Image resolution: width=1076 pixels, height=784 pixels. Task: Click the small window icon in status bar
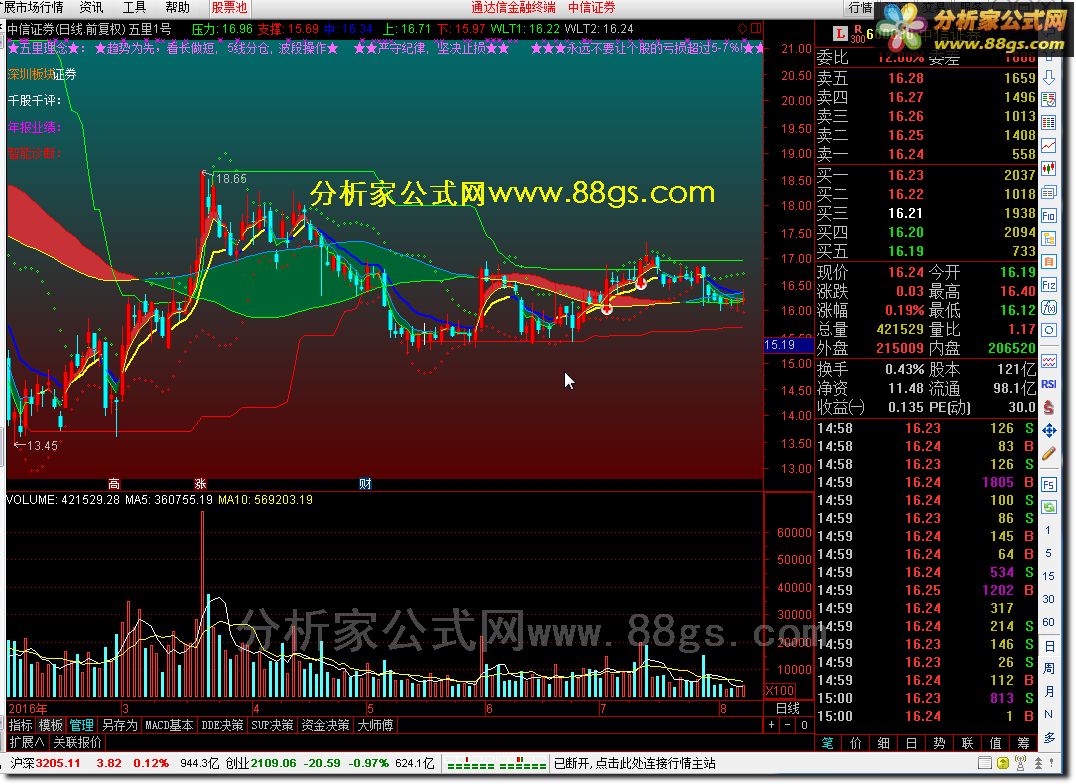tap(985, 763)
